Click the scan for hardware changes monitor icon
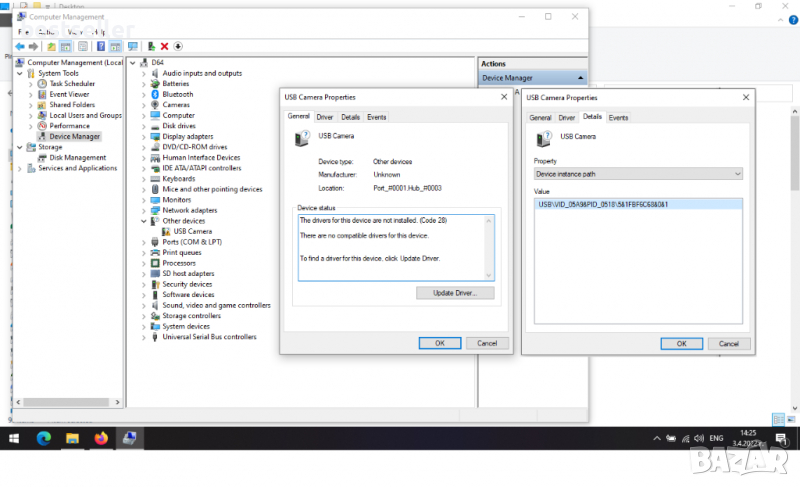This screenshot has width=800, height=487. (132, 46)
